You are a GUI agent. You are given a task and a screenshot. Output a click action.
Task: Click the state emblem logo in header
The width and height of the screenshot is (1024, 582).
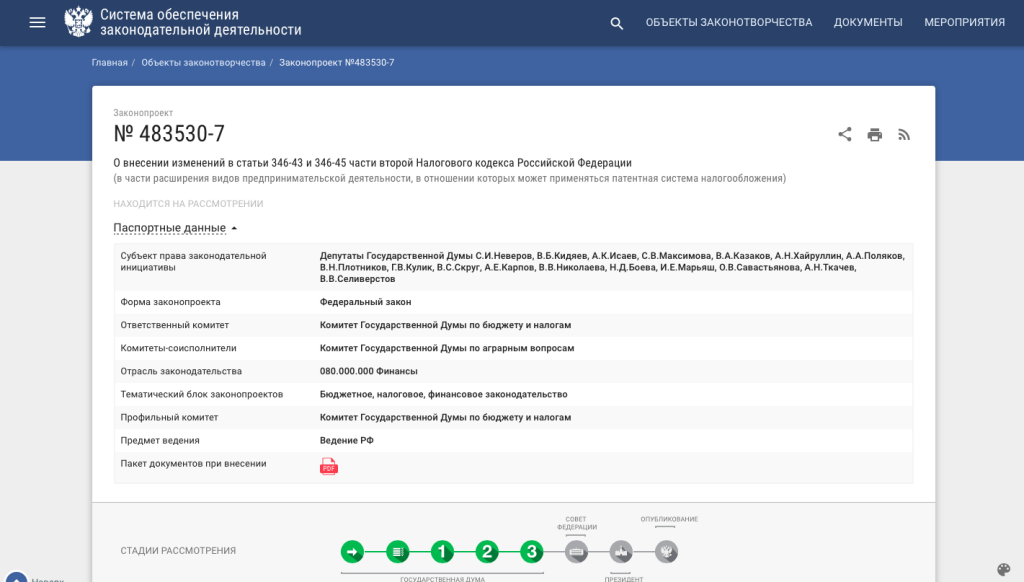pos(78,22)
